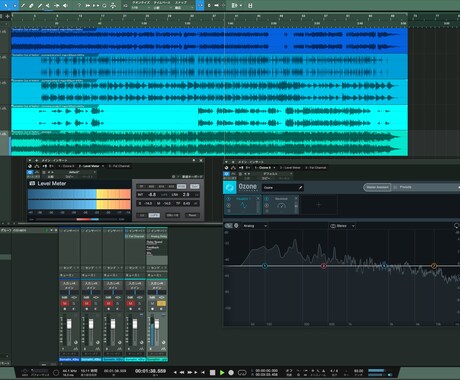This screenshot has height=380, width=460.
Task: Select the teal EQ node 1 on the curve
Action: pos(265,266)
